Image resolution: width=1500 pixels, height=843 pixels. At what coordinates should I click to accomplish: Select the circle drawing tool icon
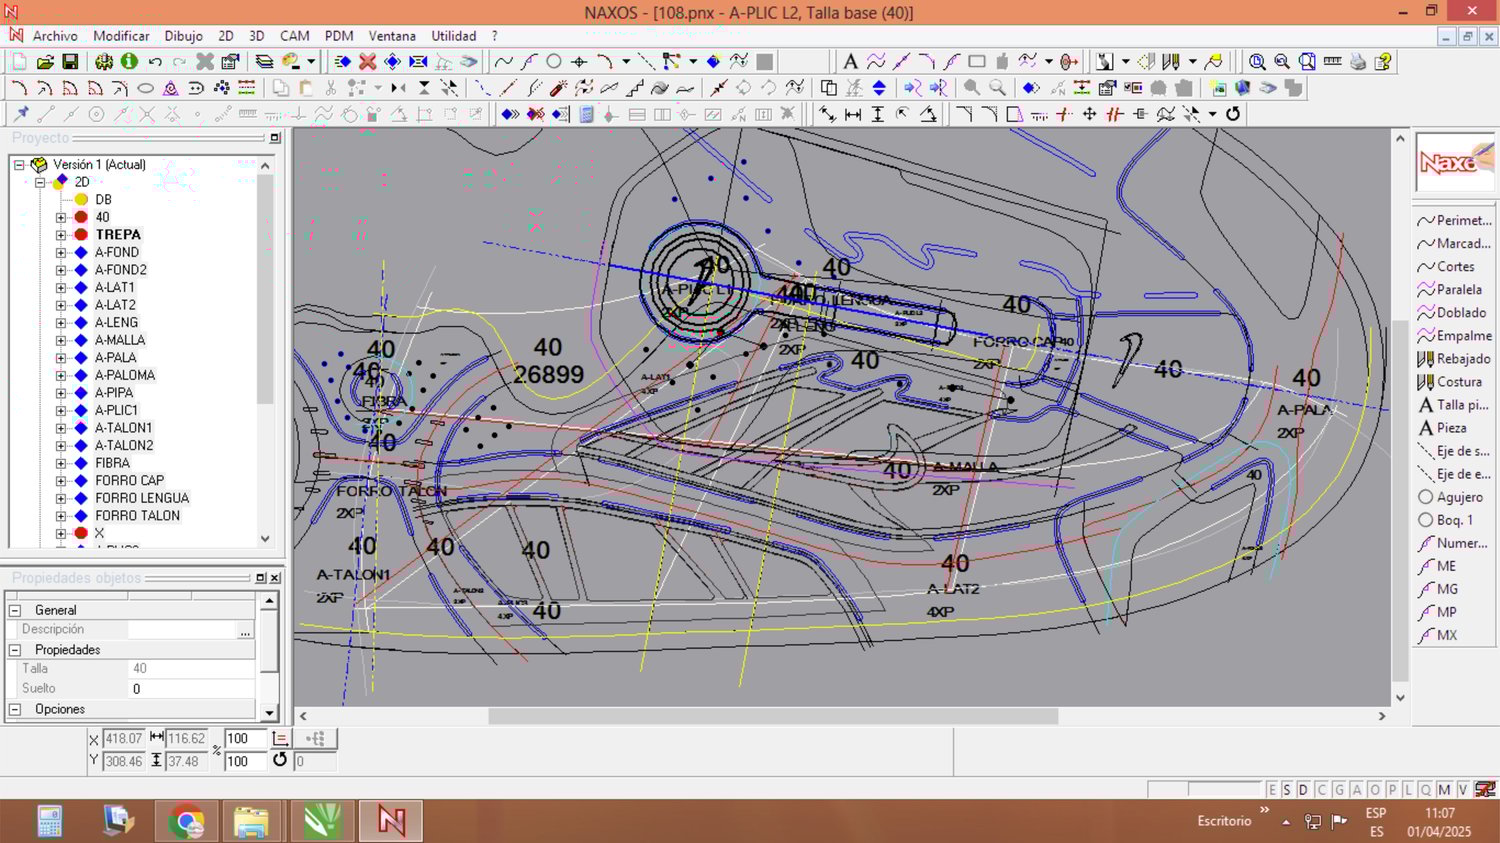[553, 62]
